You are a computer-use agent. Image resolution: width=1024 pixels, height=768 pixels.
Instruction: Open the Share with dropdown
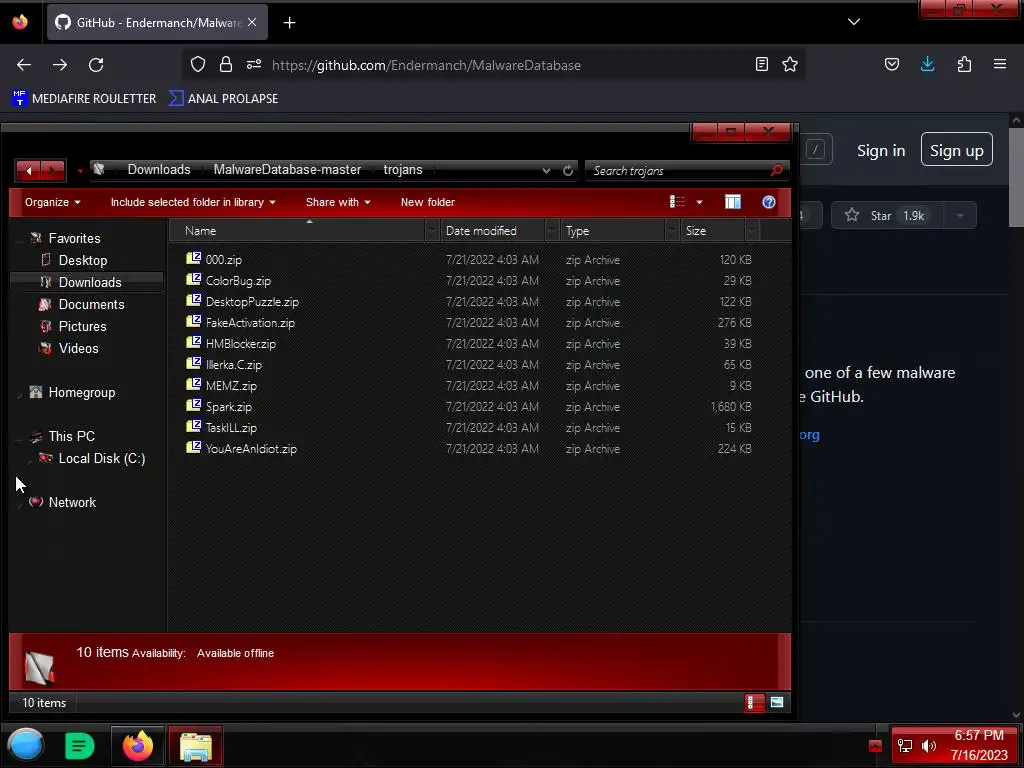(338, 202)
